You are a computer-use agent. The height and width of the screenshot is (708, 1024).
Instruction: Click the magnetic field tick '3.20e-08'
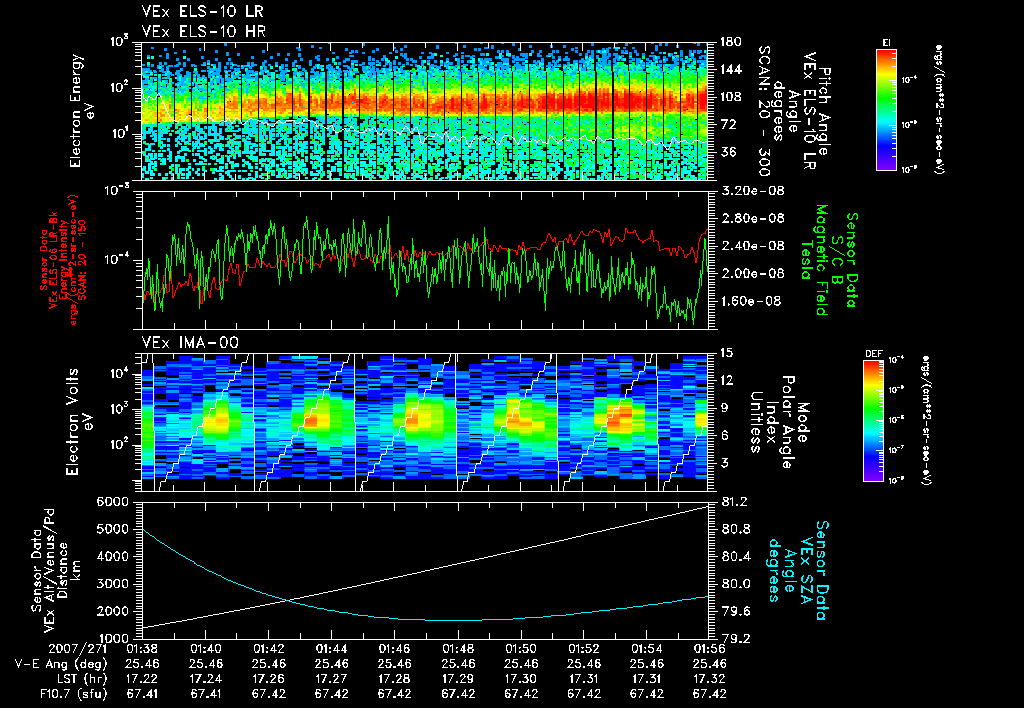click(752, 191)
